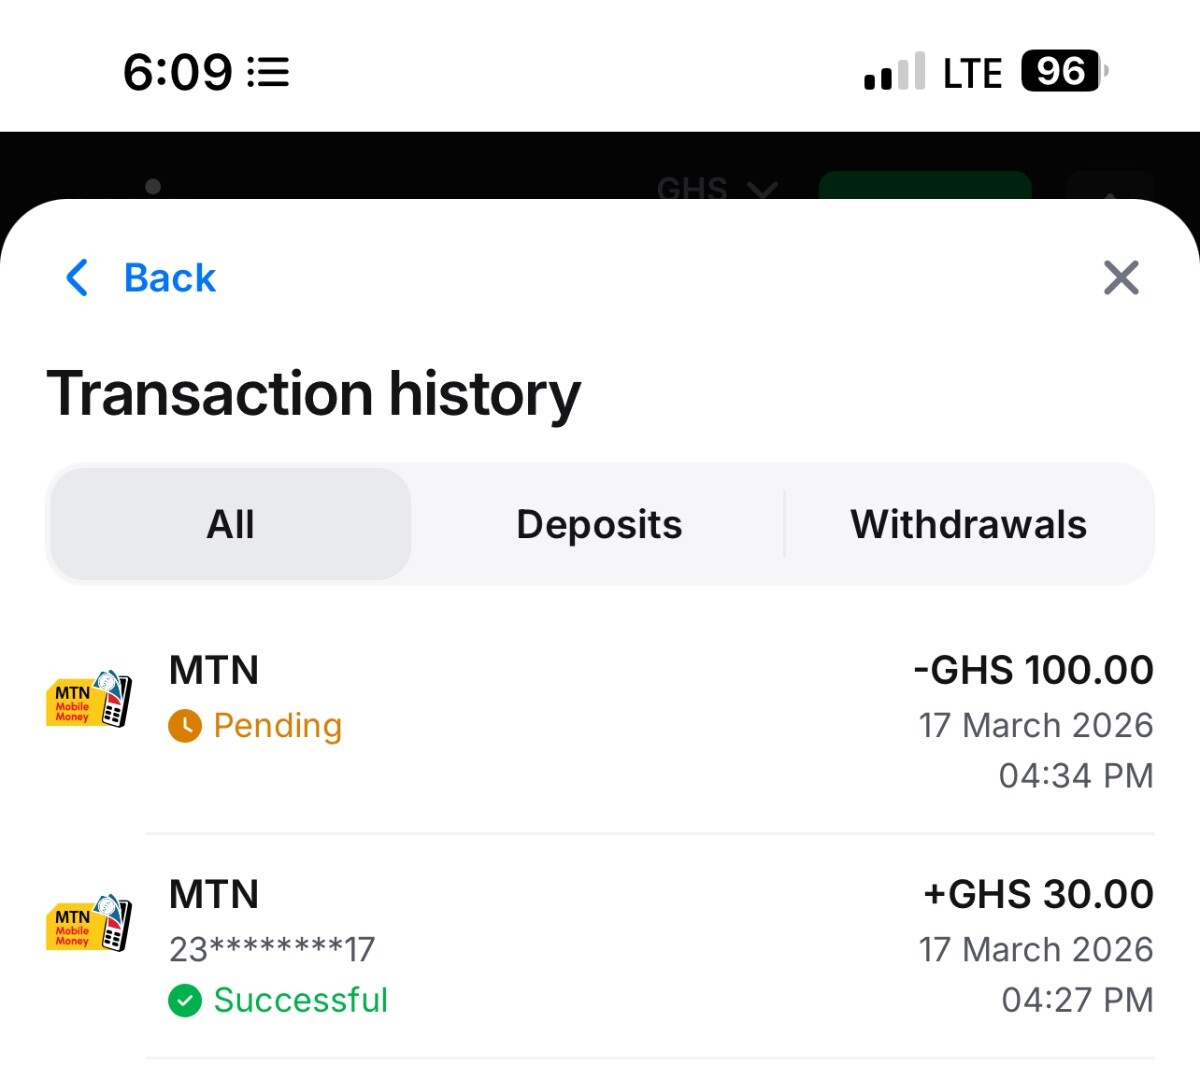
Task: Tap the orange pending clock icon
Action: click(x=185, y=726)
